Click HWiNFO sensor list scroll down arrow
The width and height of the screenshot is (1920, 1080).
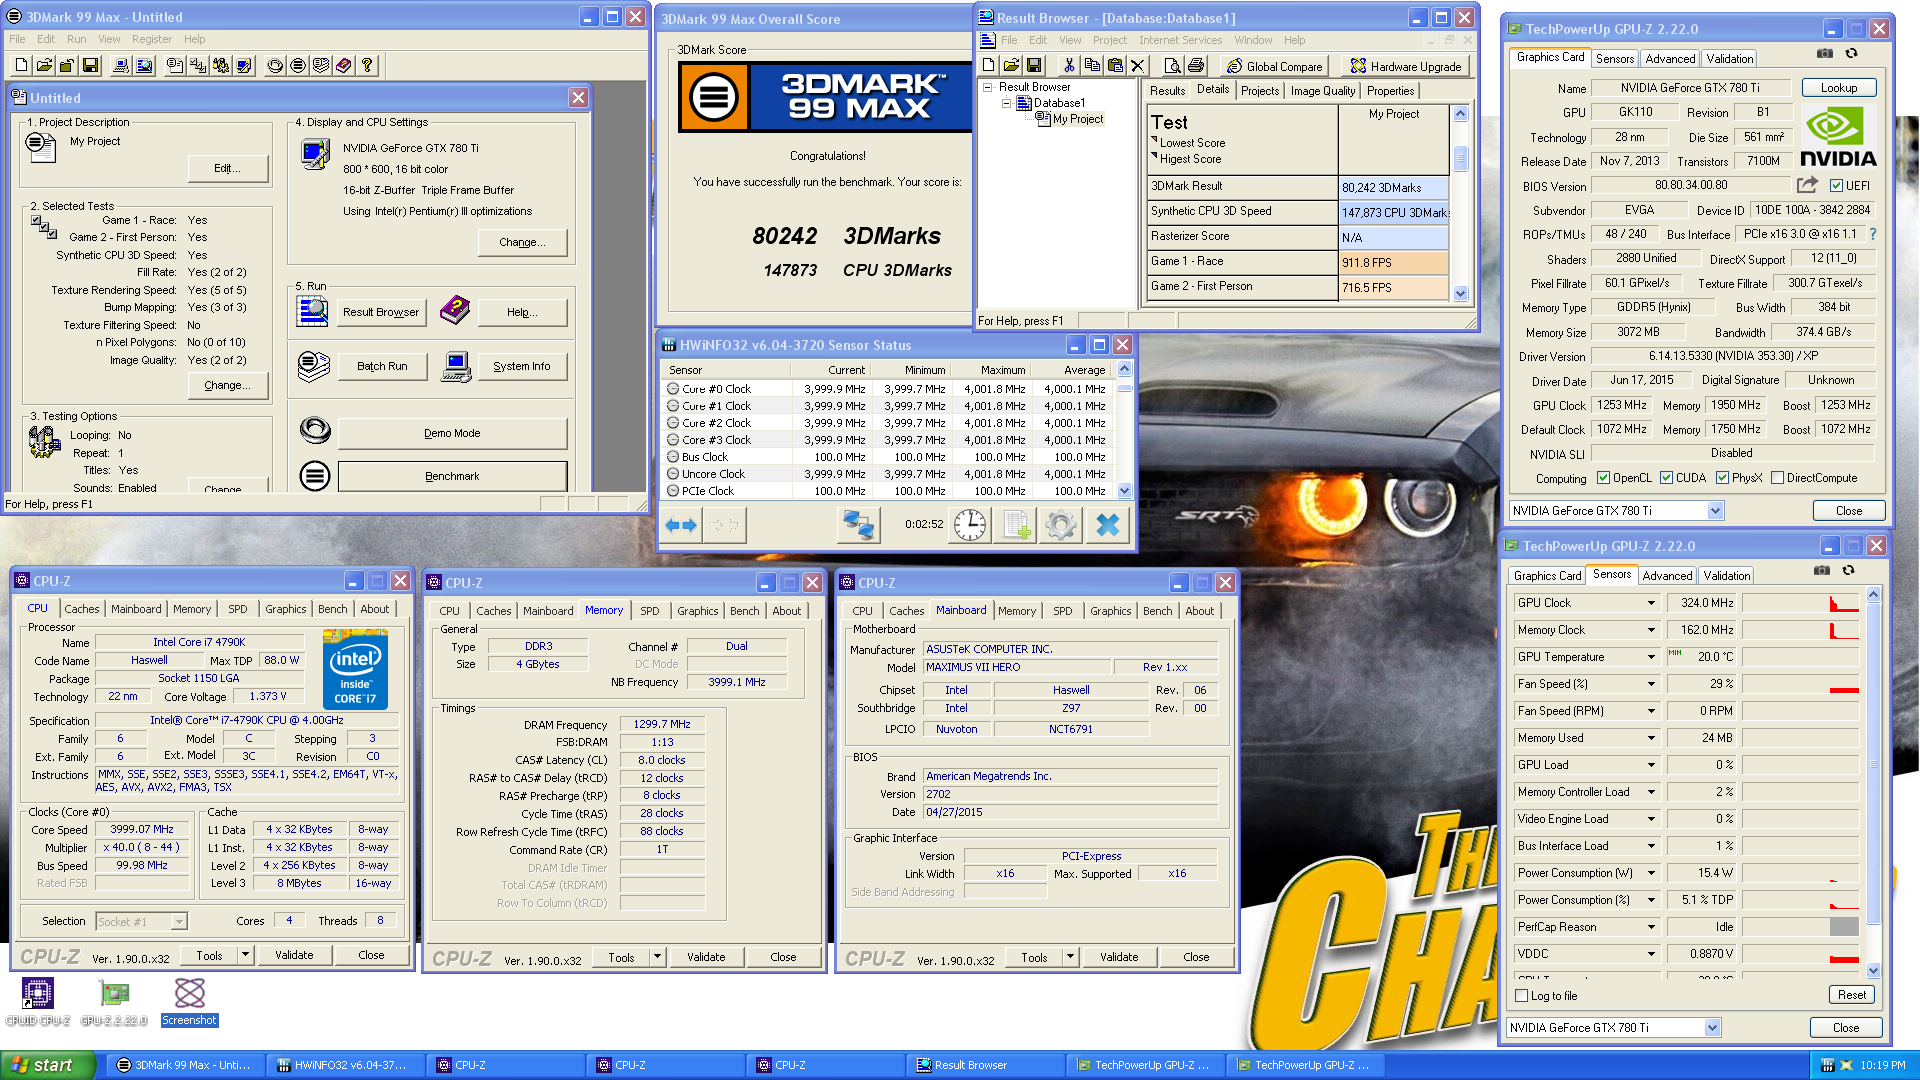tap(1124, 490)
